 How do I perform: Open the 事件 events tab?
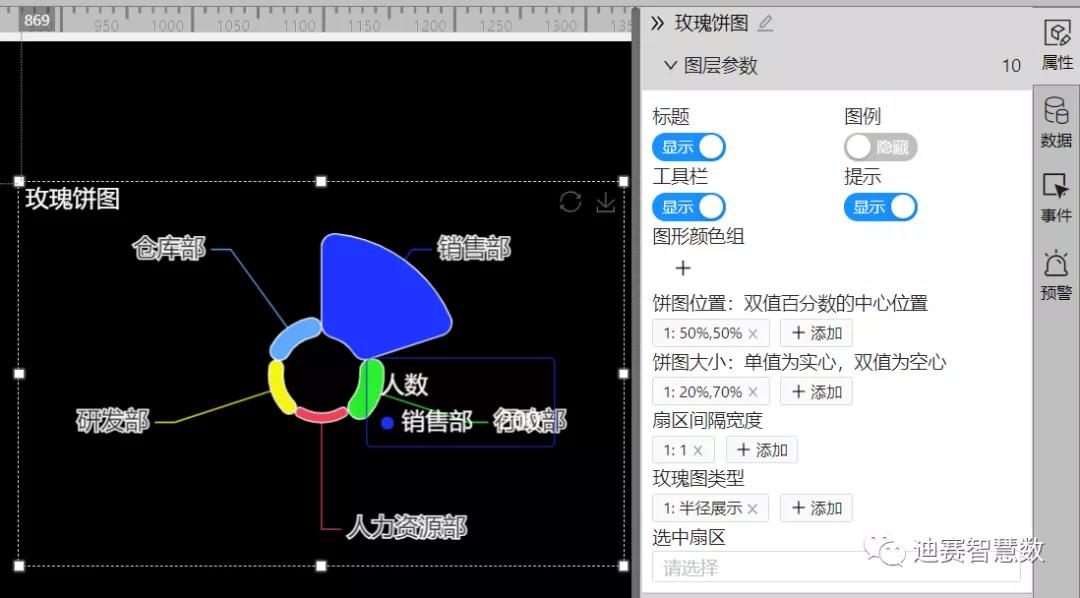point(1056,197)
